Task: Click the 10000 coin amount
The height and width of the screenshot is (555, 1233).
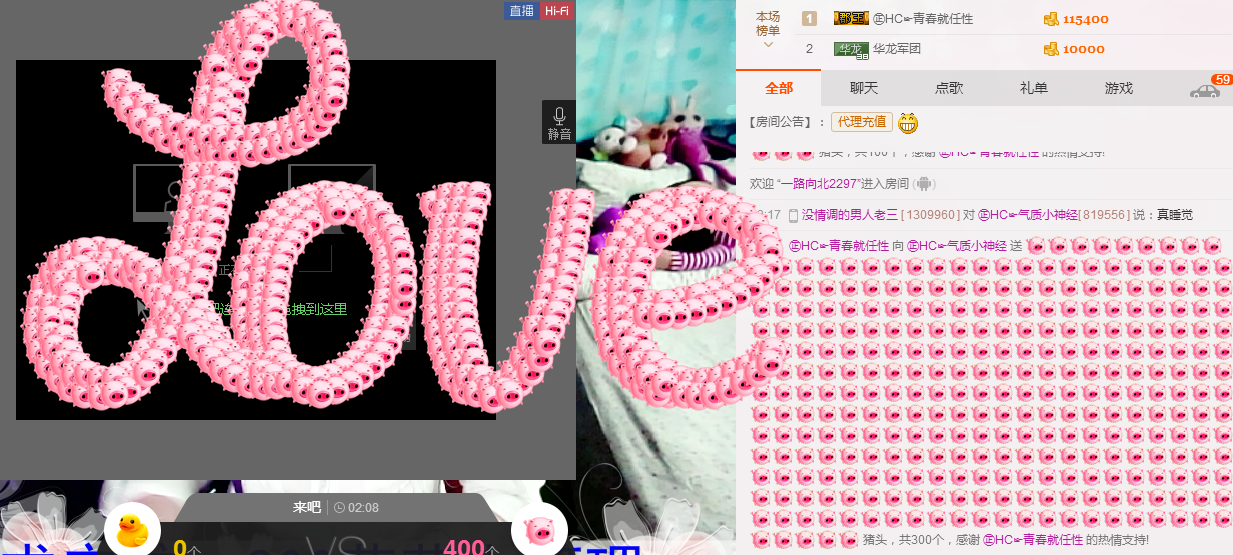Action: click(x=1084, y=49)
